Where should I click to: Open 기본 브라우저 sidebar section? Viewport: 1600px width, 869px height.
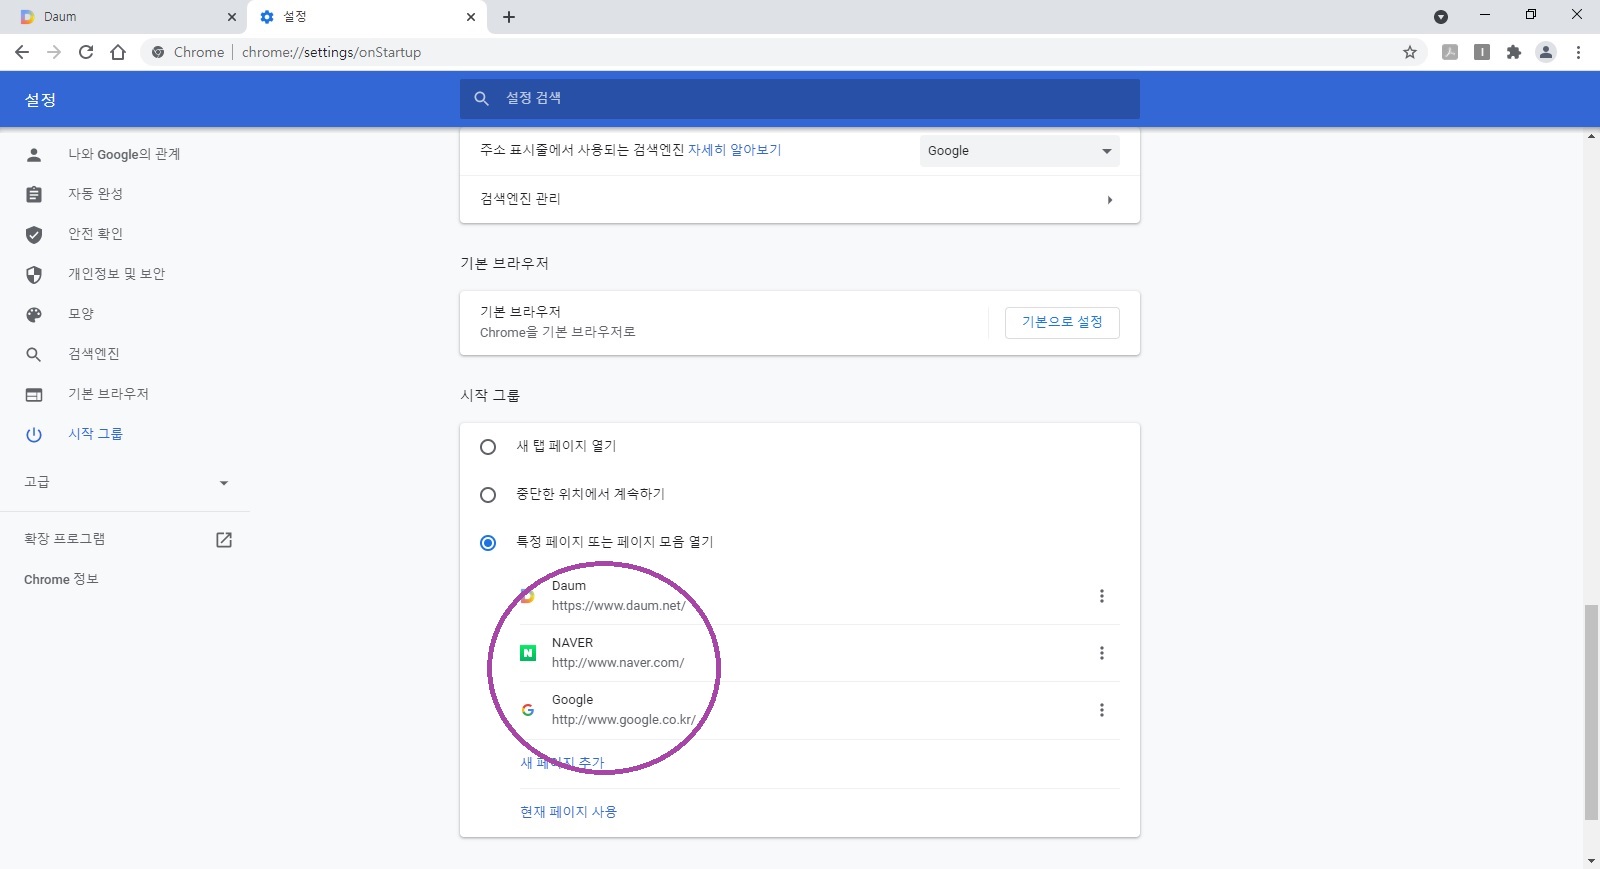[x=108, y=394]
